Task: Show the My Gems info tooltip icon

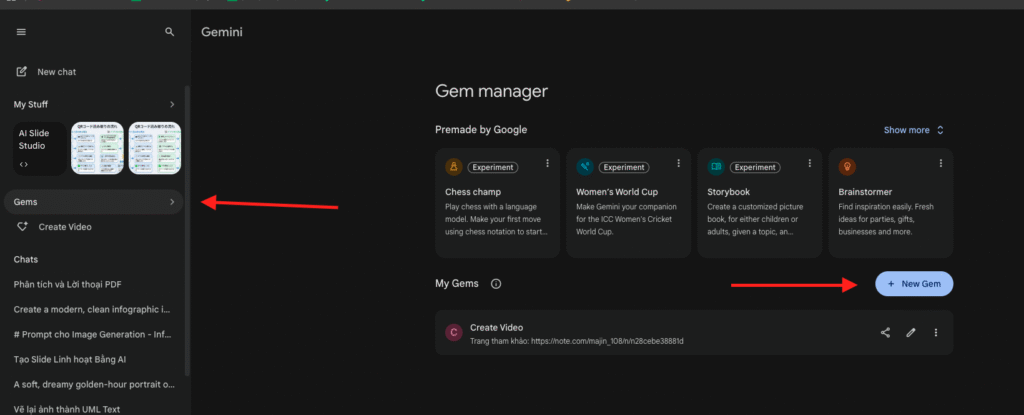Action: tap(496, 284)
